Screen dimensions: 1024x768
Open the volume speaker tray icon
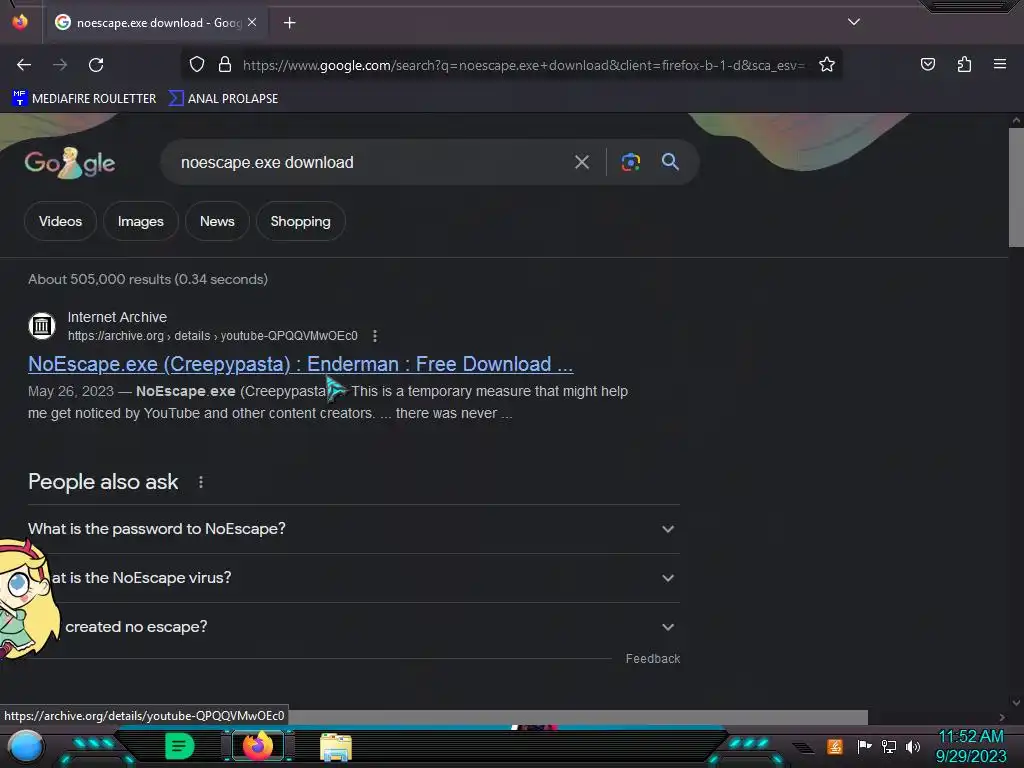coord(913,746)
